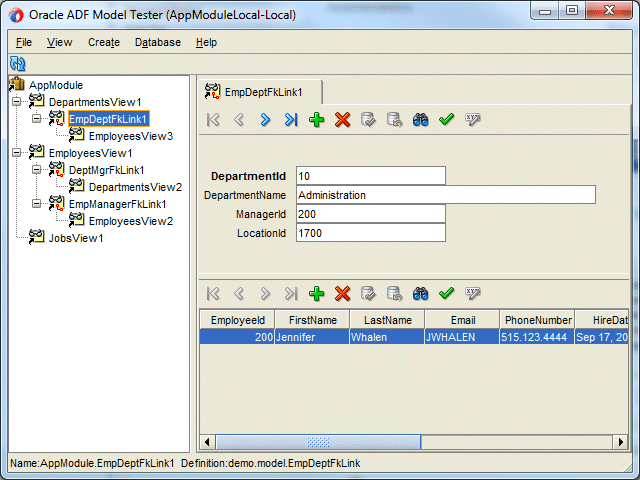Screen dimensions: 640x480
Task: Select EmployeesView1 in the tree
Action: pyautogui.click(x=91, y=153)
